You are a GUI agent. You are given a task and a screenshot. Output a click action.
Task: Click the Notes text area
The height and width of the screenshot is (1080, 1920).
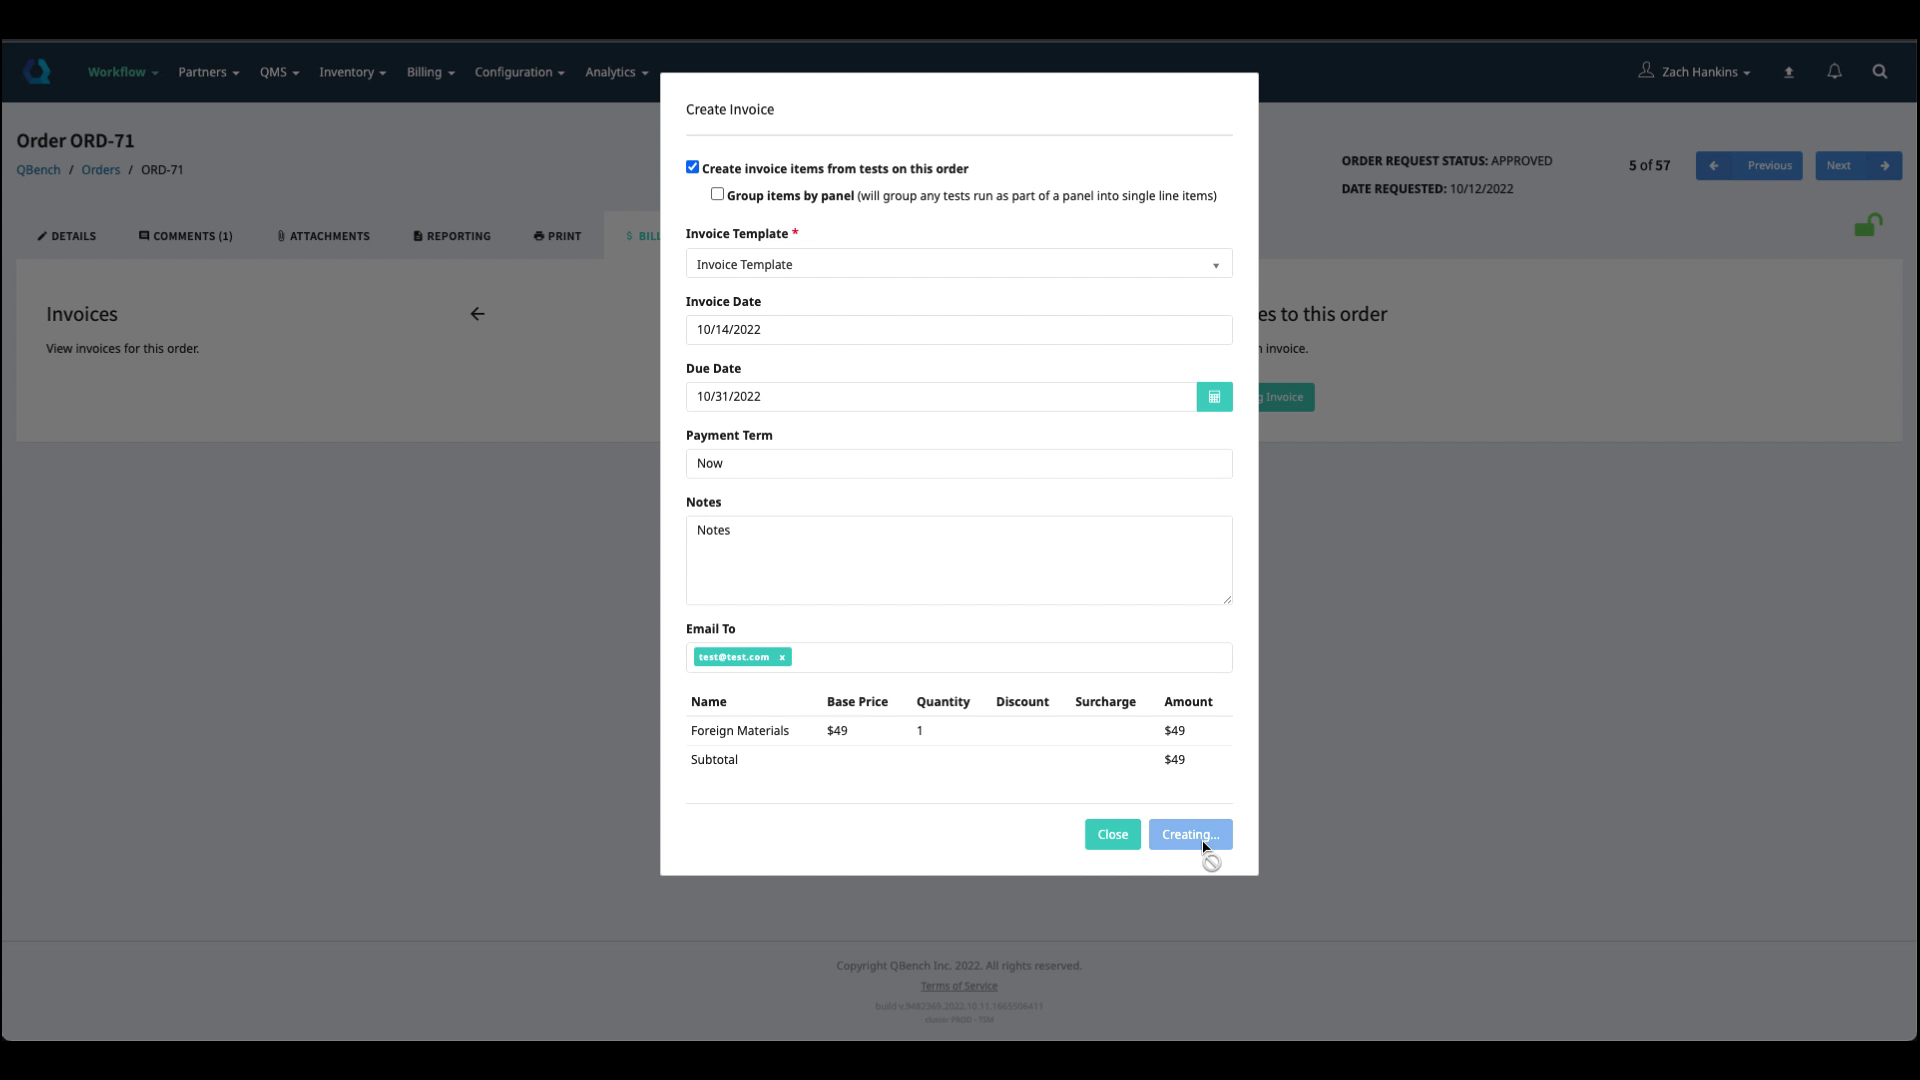point(958,560)
